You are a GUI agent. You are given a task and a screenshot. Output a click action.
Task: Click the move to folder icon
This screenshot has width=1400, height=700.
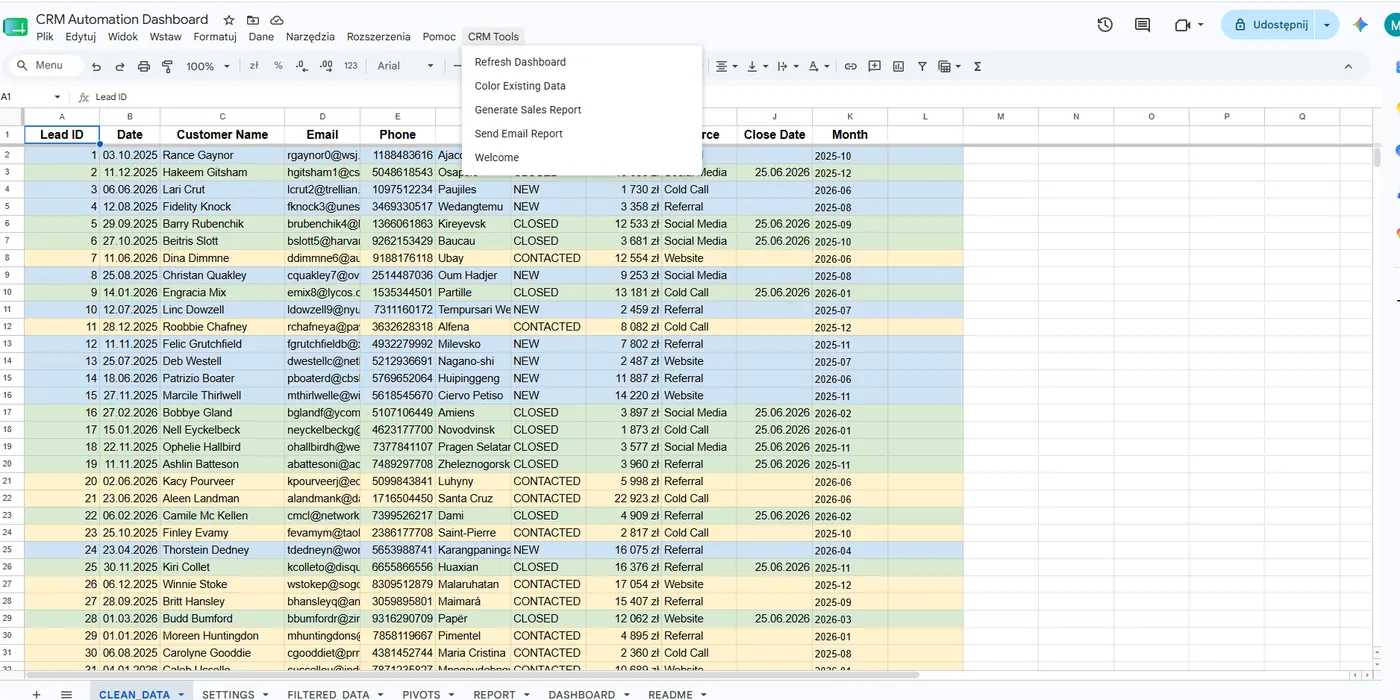pos(253,20)
